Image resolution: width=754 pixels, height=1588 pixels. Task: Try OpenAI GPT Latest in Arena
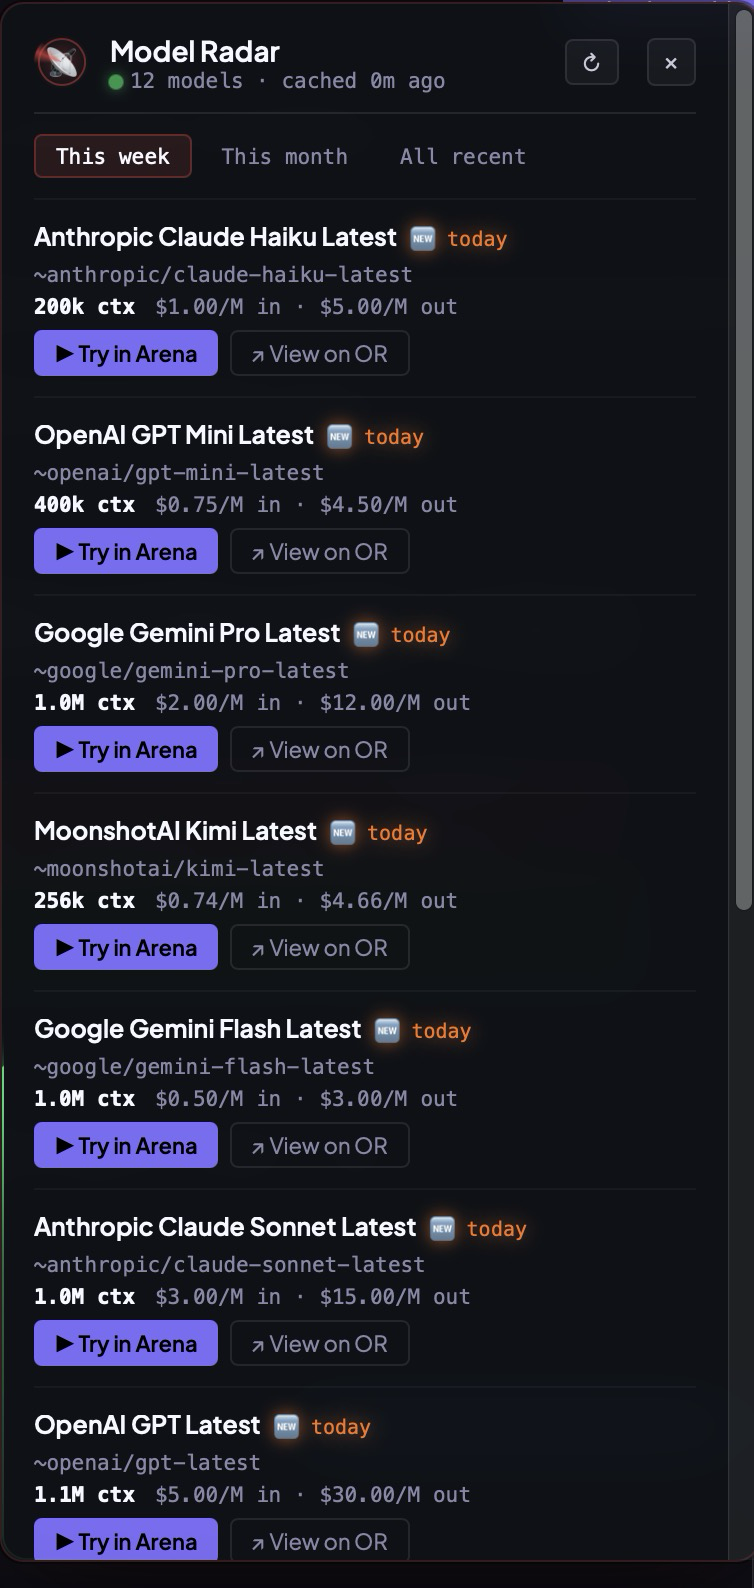(x=125, y=1541)
